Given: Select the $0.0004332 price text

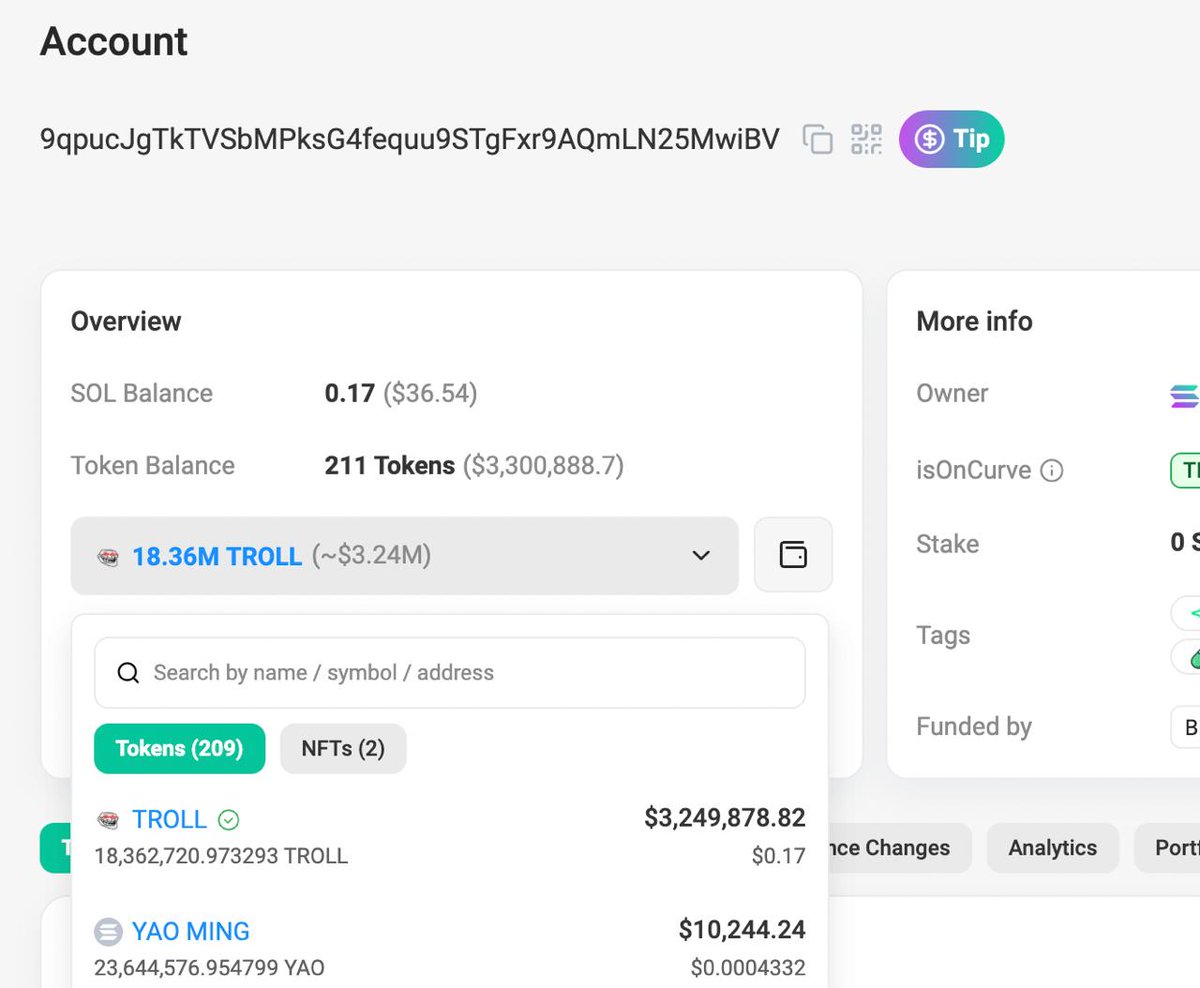Looking at the screenshot, I should pos(748,968).
